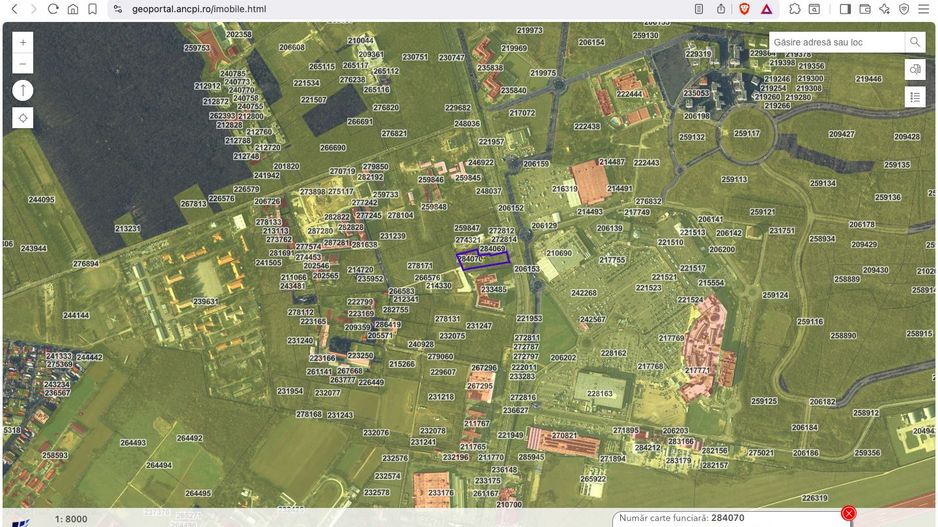Click parcel label 209427
Viewport: 938px width, 527px height.
842,135
